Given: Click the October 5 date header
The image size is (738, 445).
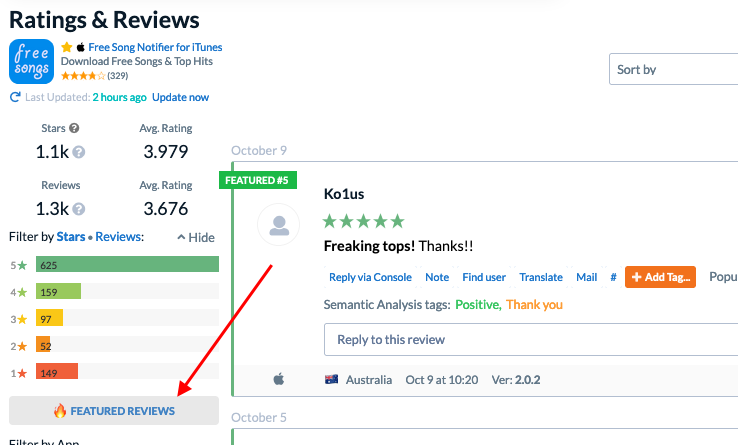Looking at the screenshot, I should [x=259, y=418].
